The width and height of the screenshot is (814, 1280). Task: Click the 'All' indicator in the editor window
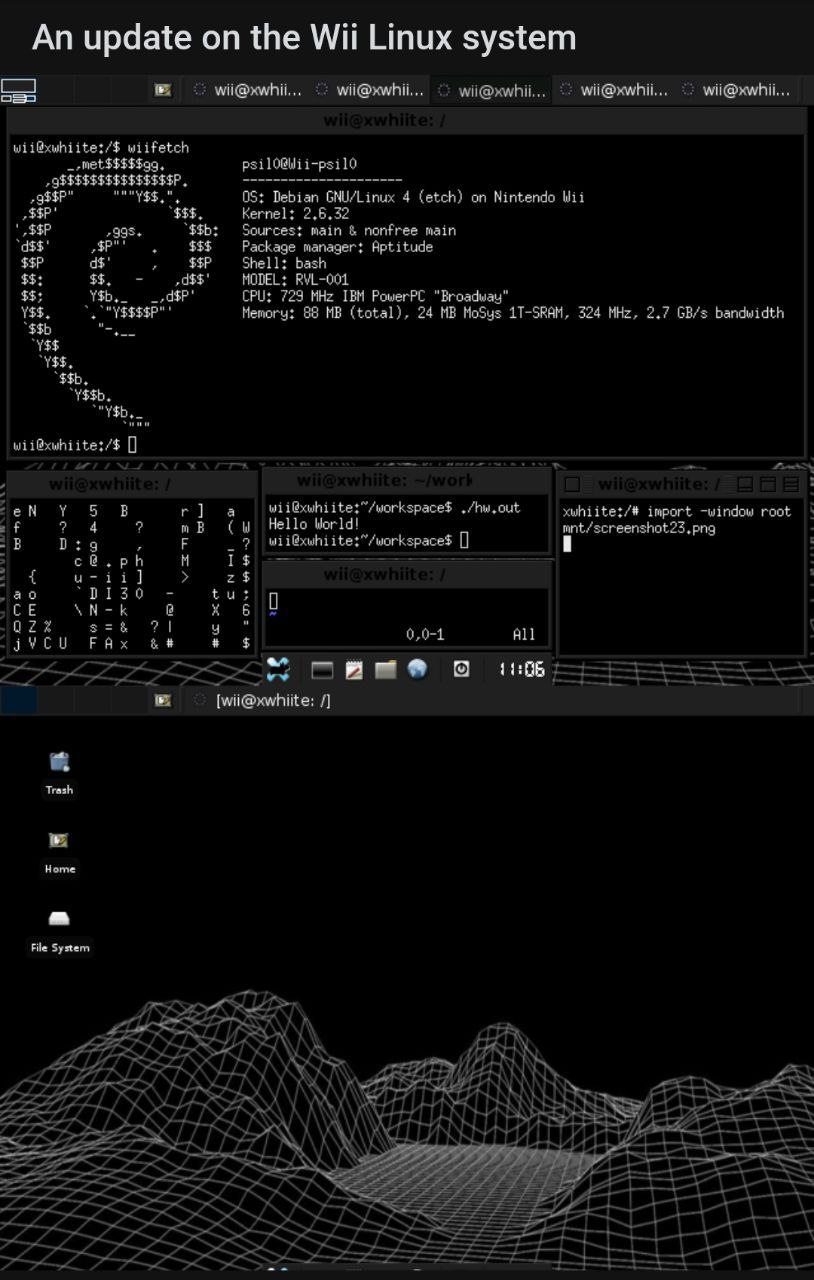[x=523, y=634]
